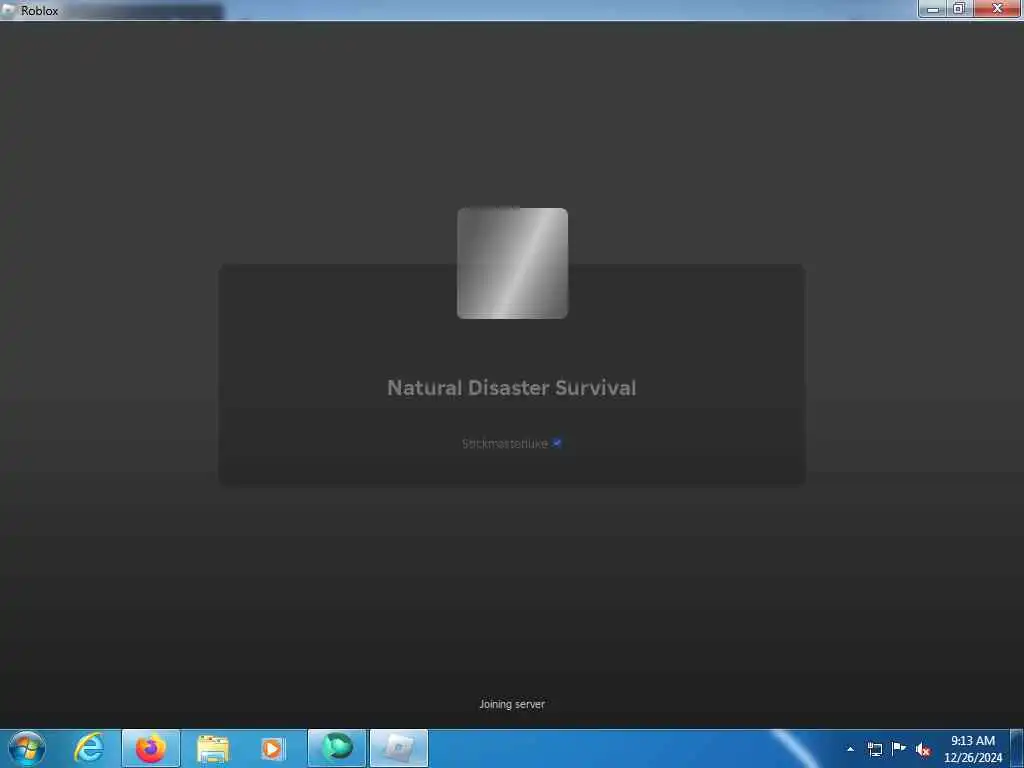Viewport: 1024px width, 768px height.
Task: Click the Roblox icon in title bar
Action: coord(9,10)
